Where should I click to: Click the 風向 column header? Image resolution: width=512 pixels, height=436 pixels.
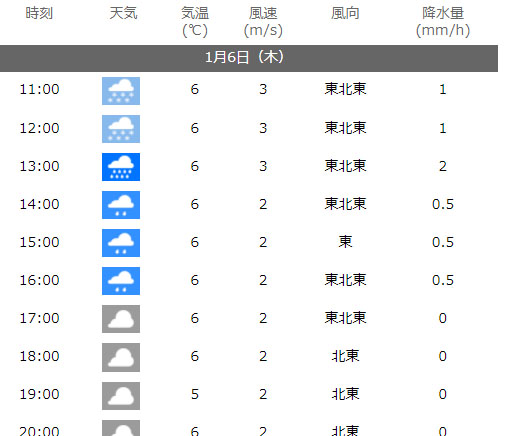(345, 13)
